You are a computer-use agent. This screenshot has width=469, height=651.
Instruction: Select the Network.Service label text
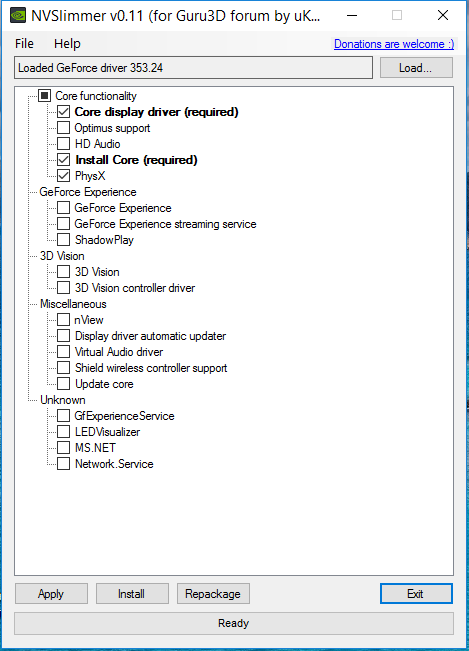114,464
